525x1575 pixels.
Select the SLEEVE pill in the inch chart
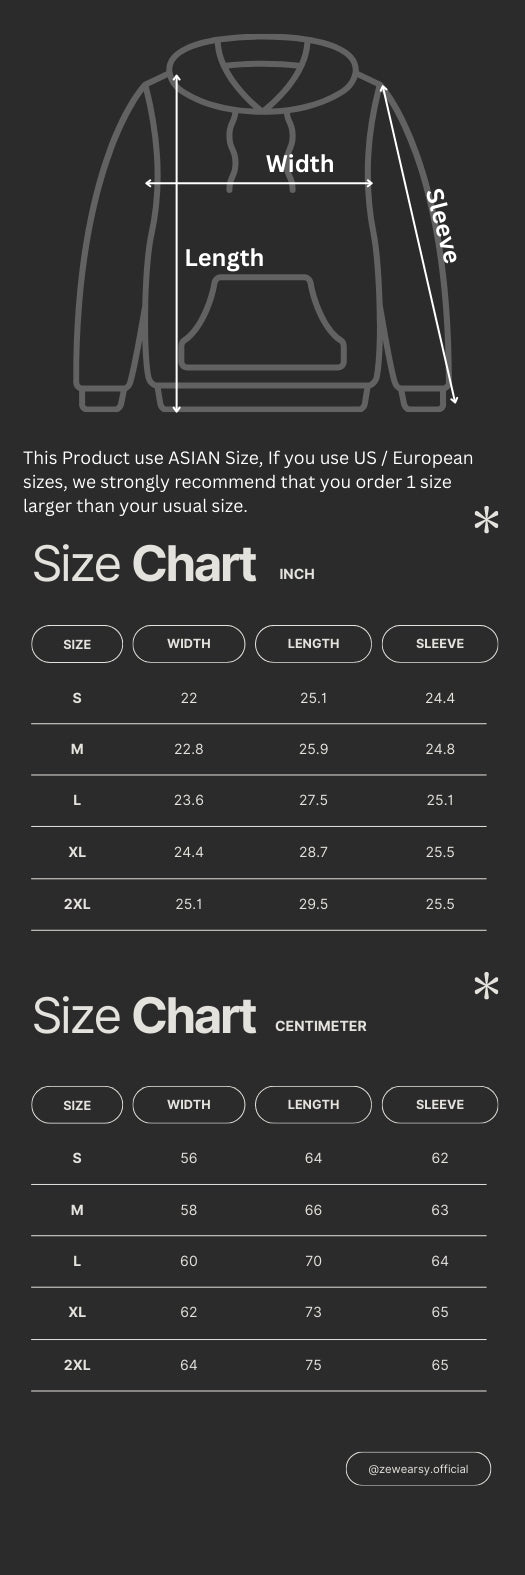pyautogui.click(x=440, y=644)
